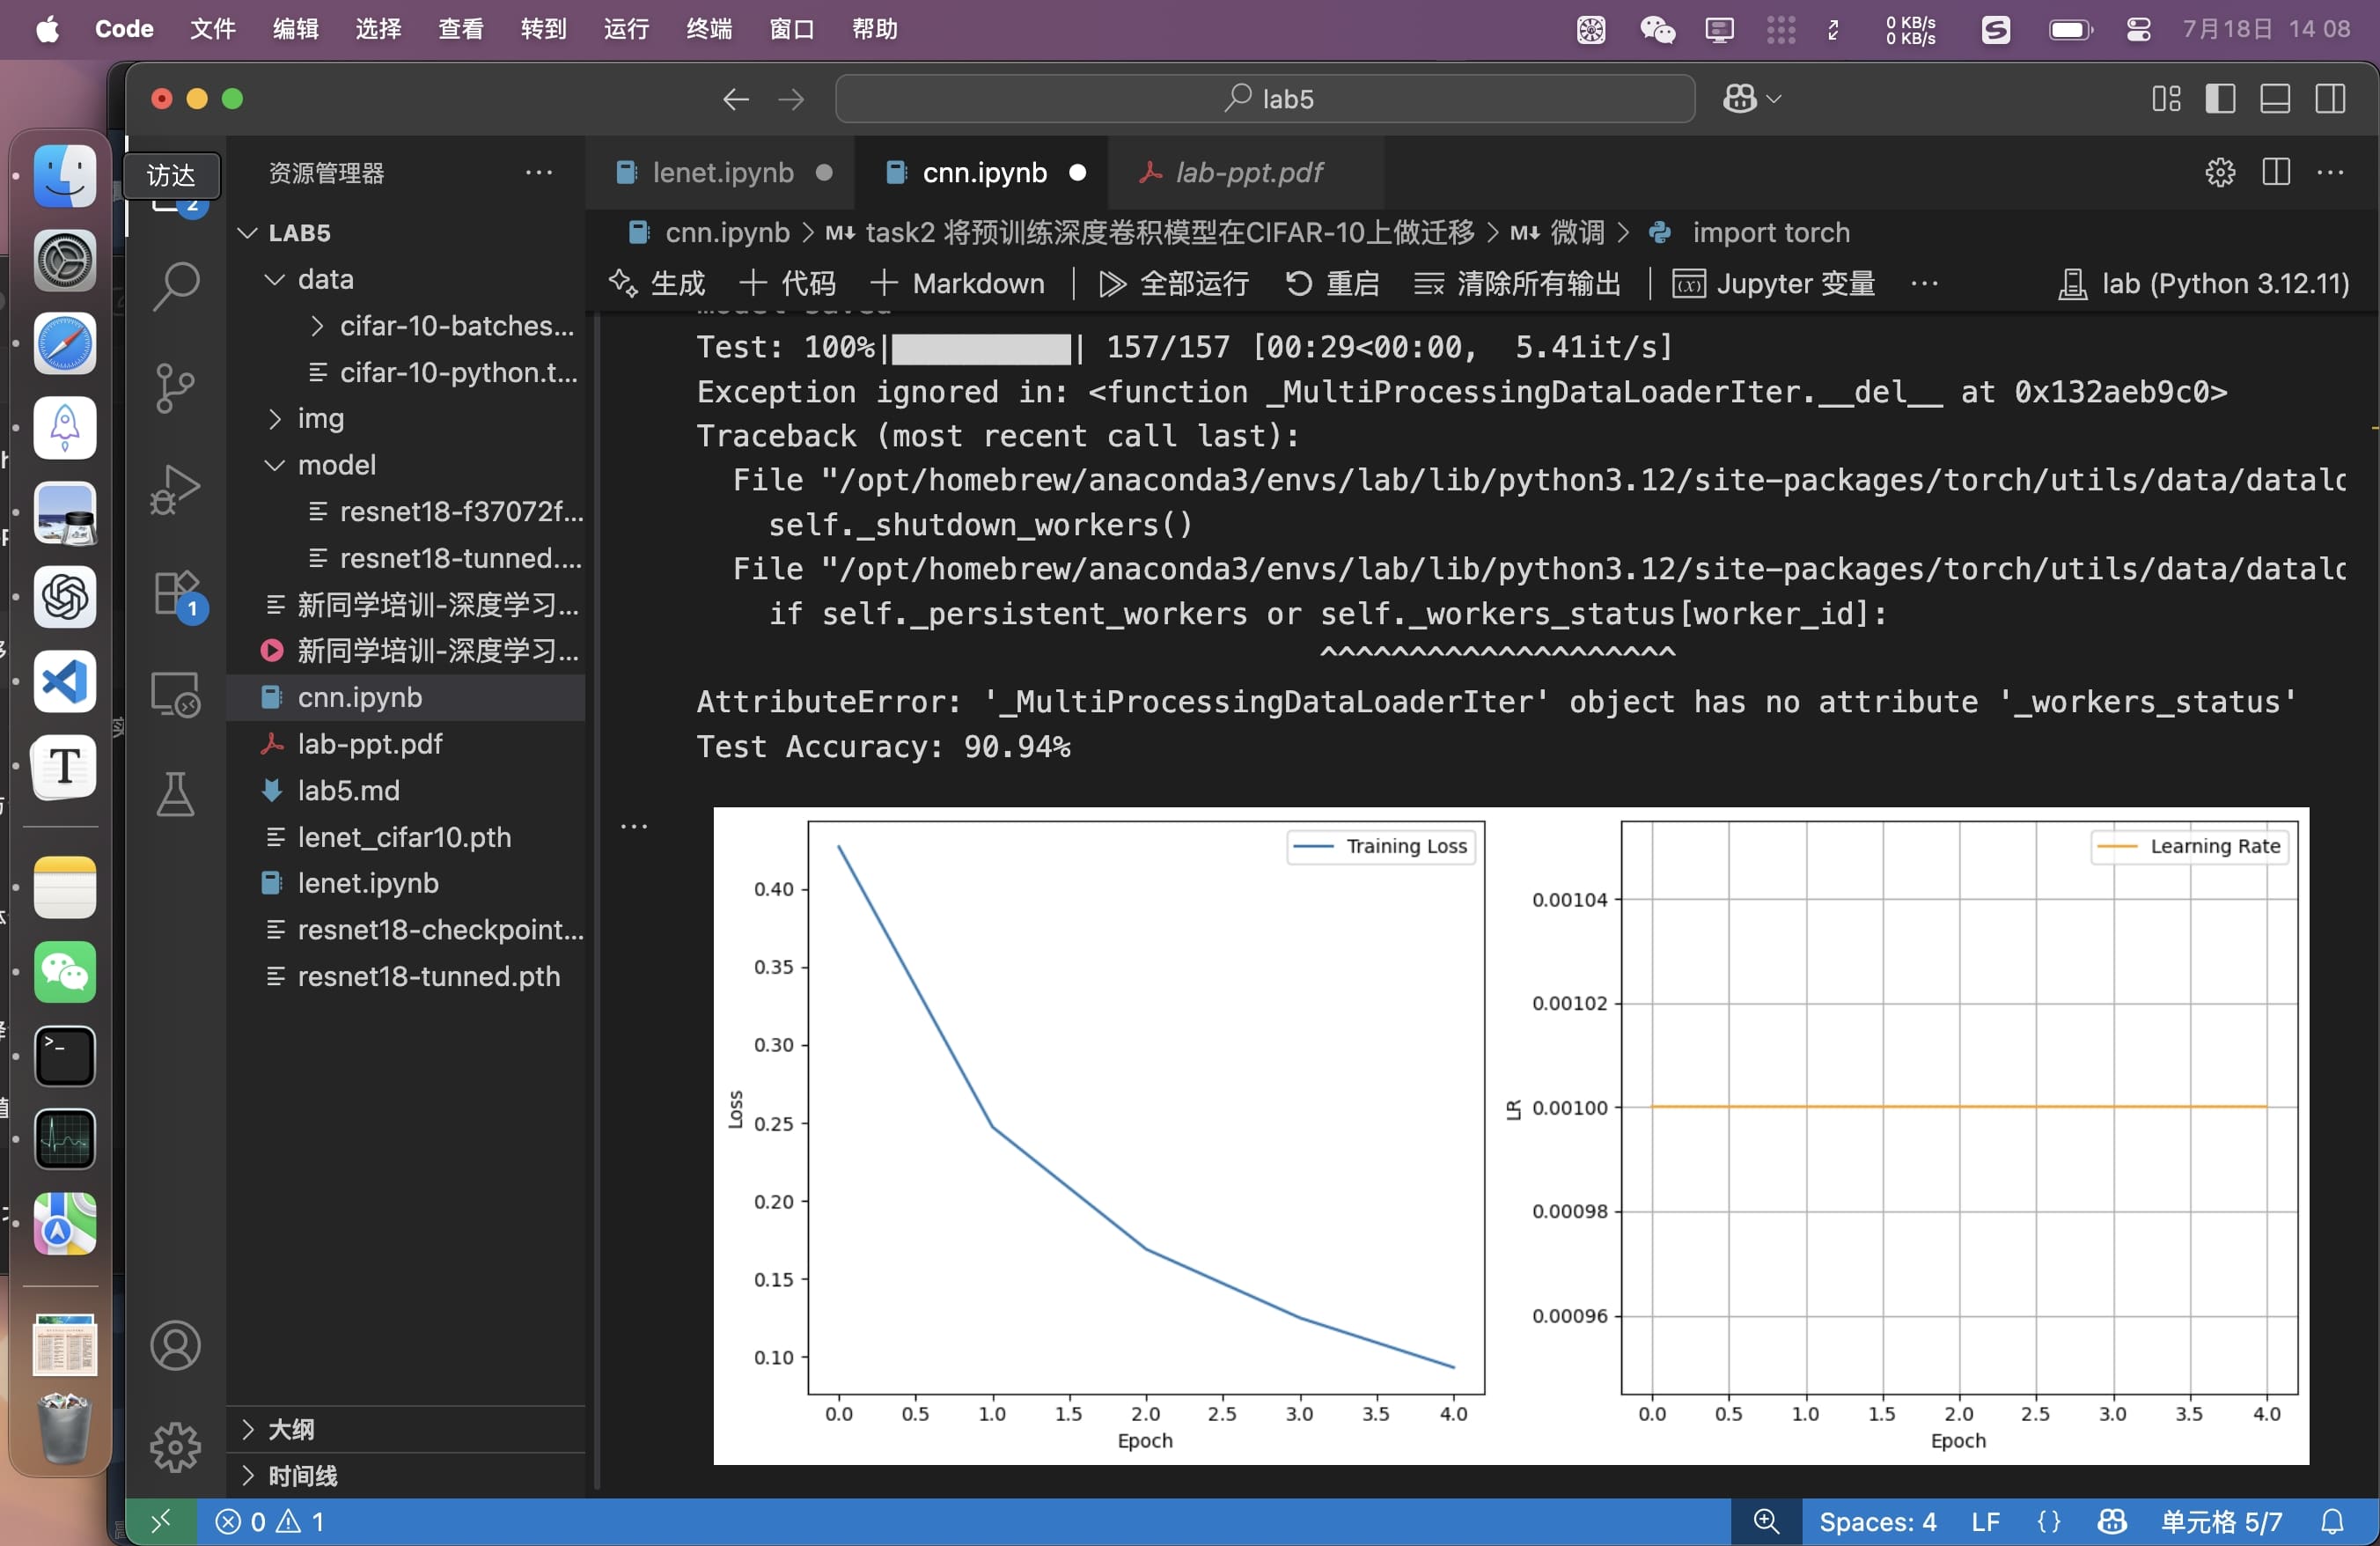Expand the 大纲 outline section
Viewport: 2380px width, 1546px height.
291,1429
